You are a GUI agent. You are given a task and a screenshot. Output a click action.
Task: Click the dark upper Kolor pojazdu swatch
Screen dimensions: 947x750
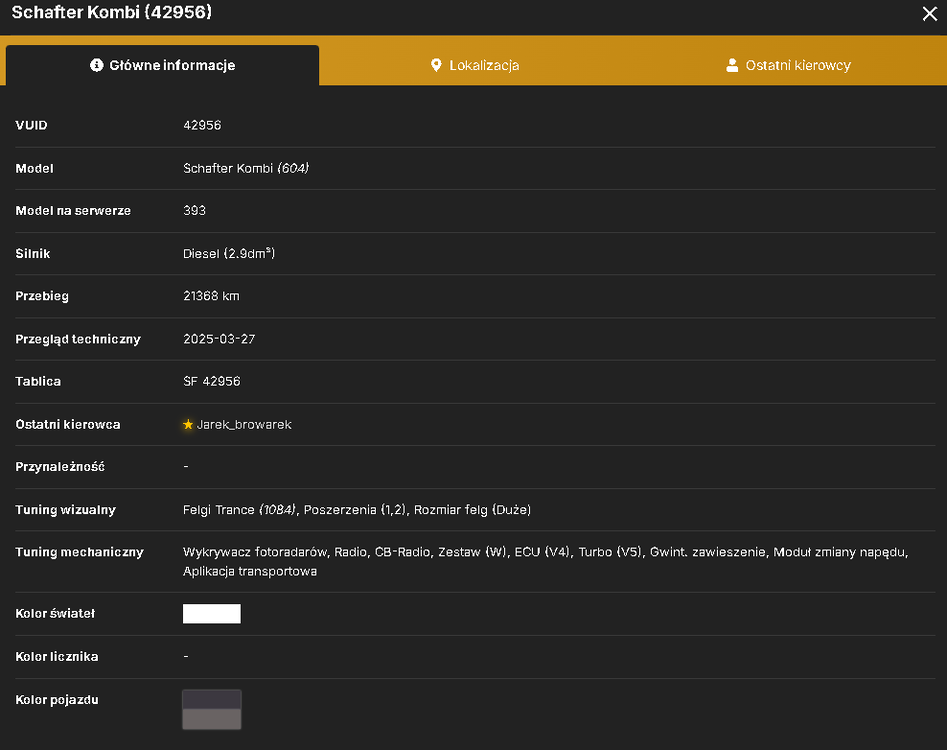211,700
